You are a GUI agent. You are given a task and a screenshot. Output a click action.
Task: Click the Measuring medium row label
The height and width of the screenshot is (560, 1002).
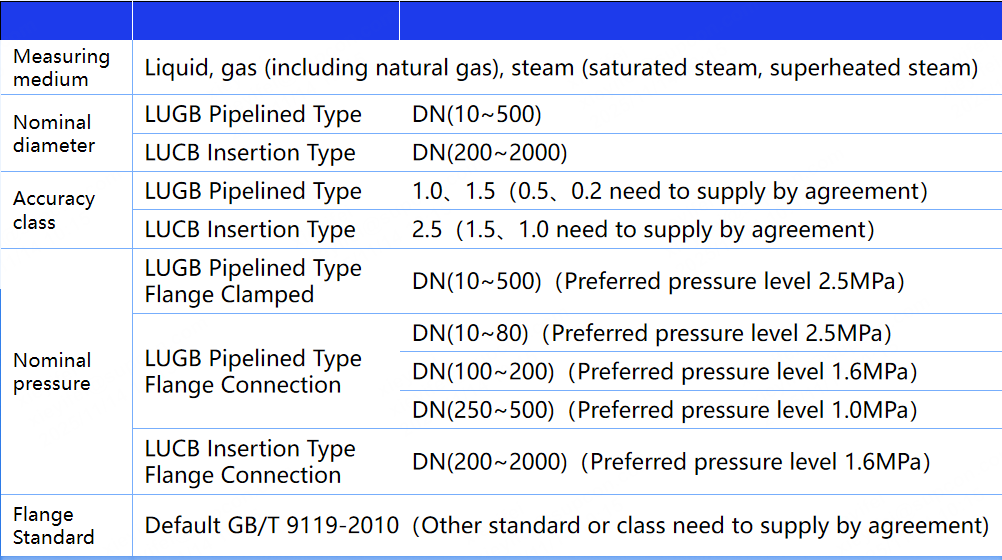tap(60, 68)
